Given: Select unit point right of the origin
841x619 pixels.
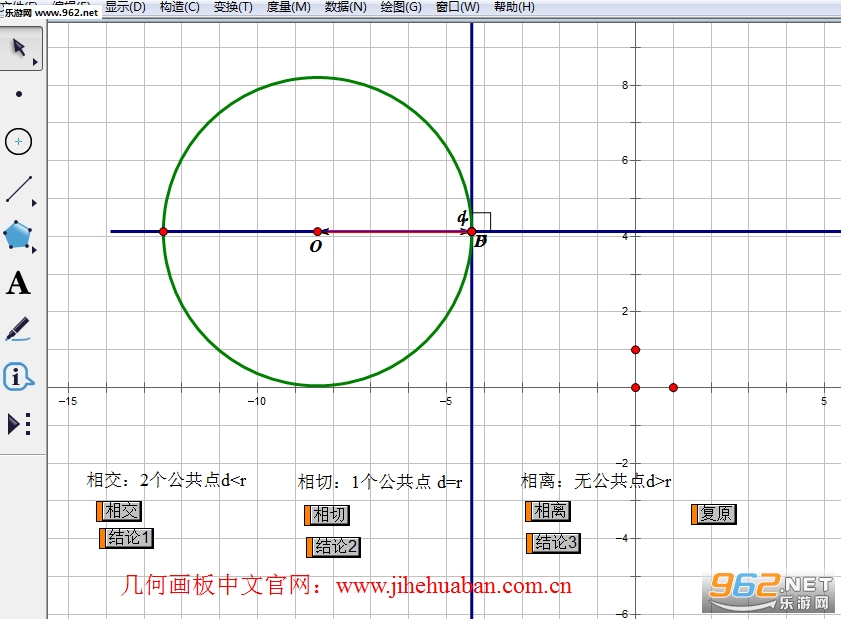Looking at the screenshot, I should 674,387.
